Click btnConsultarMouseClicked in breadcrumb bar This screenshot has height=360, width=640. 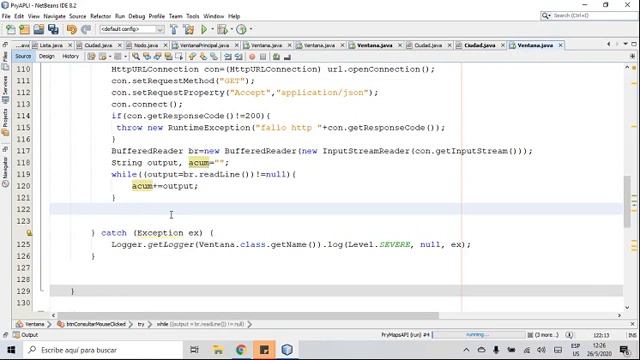(96, 324)
